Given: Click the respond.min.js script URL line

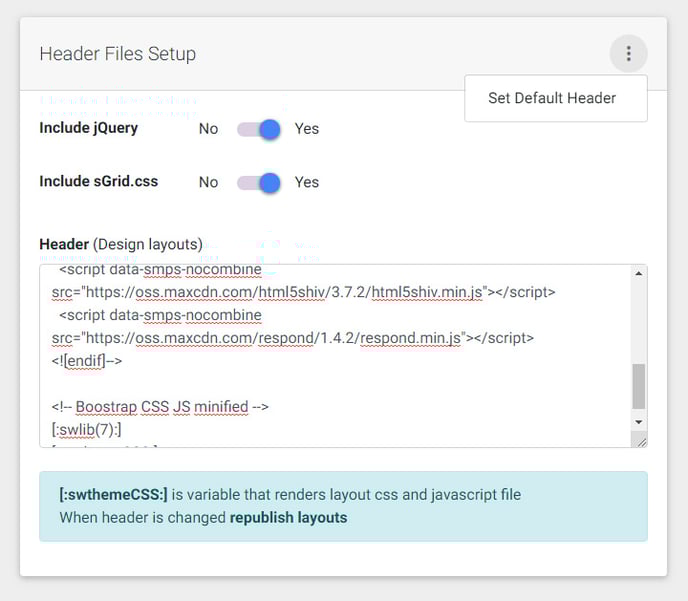Looking at the screenshot, I should [x=293, y=338].
